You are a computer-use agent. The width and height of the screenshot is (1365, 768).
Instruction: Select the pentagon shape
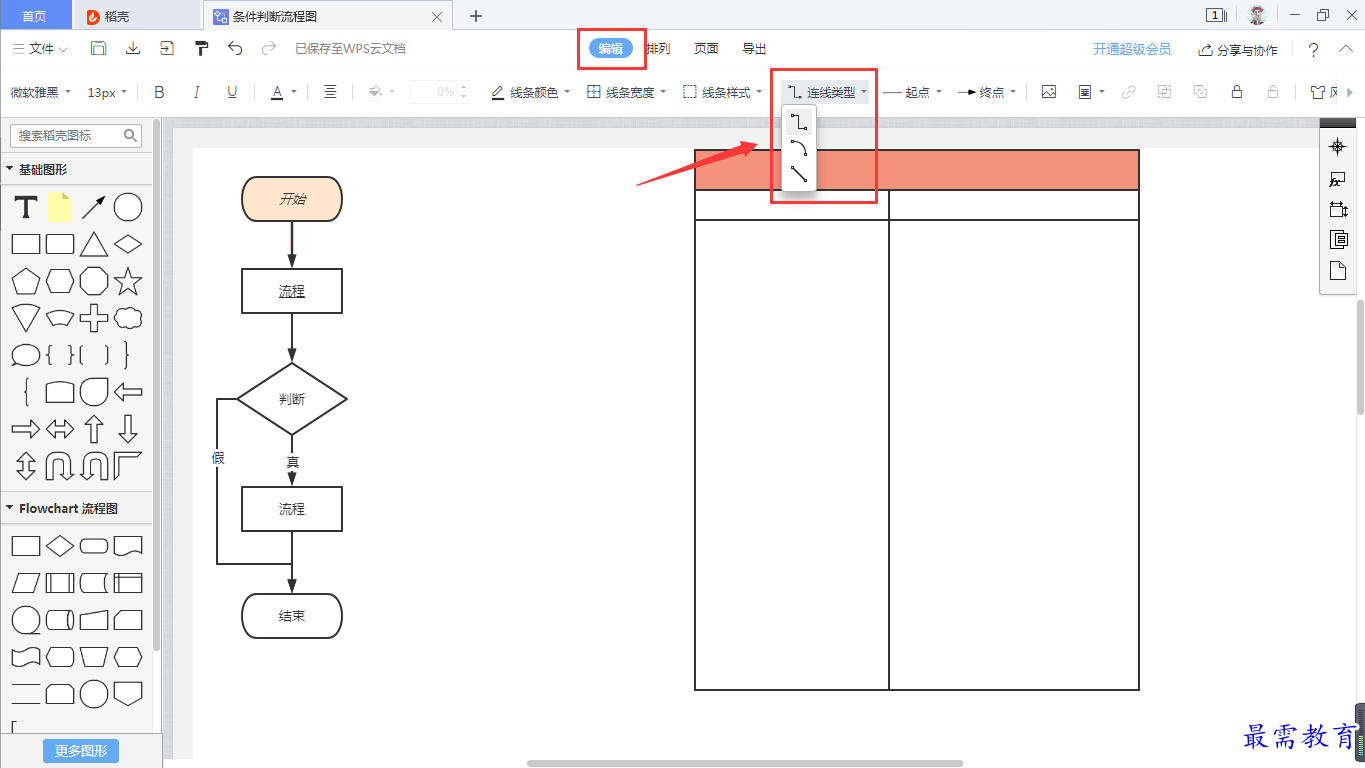[26, 282]
